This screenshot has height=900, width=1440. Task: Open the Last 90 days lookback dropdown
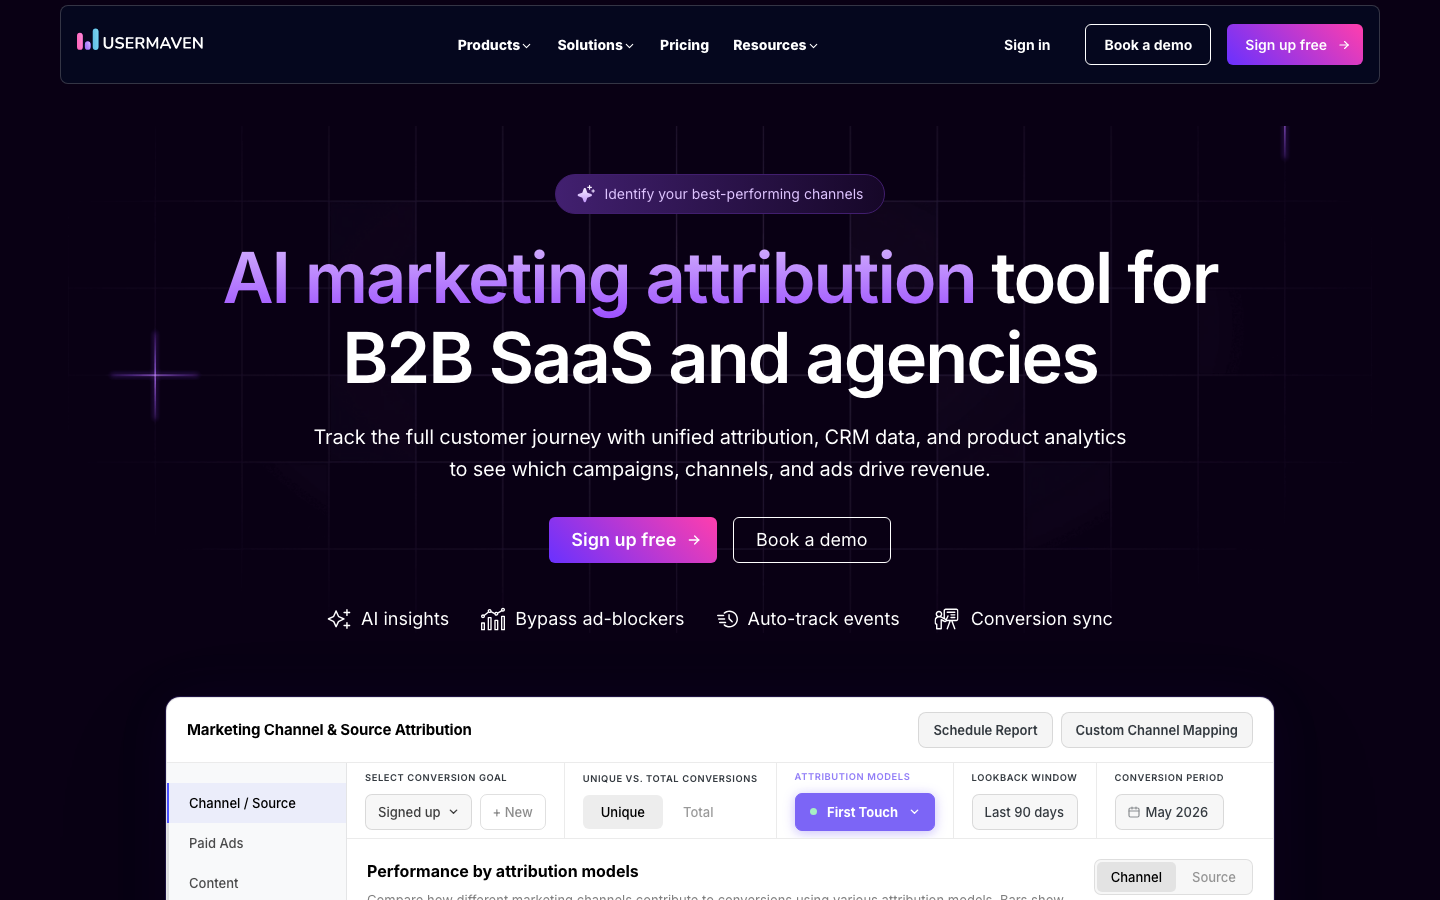pos(1024,812)
